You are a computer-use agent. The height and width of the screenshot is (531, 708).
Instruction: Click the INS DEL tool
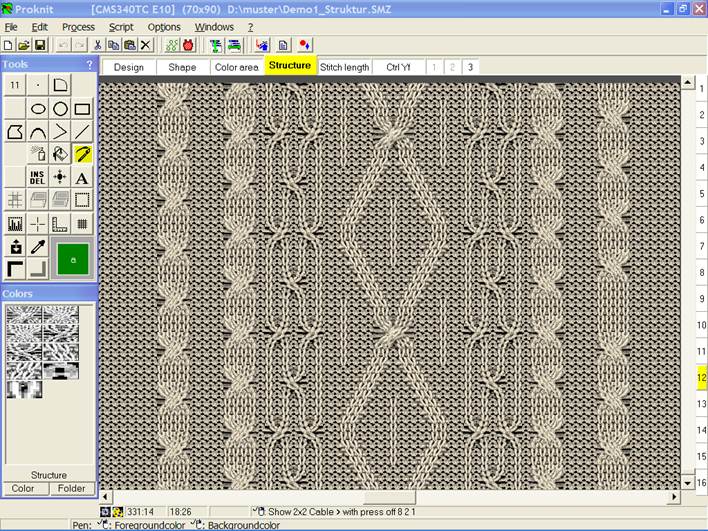[38, 177]
